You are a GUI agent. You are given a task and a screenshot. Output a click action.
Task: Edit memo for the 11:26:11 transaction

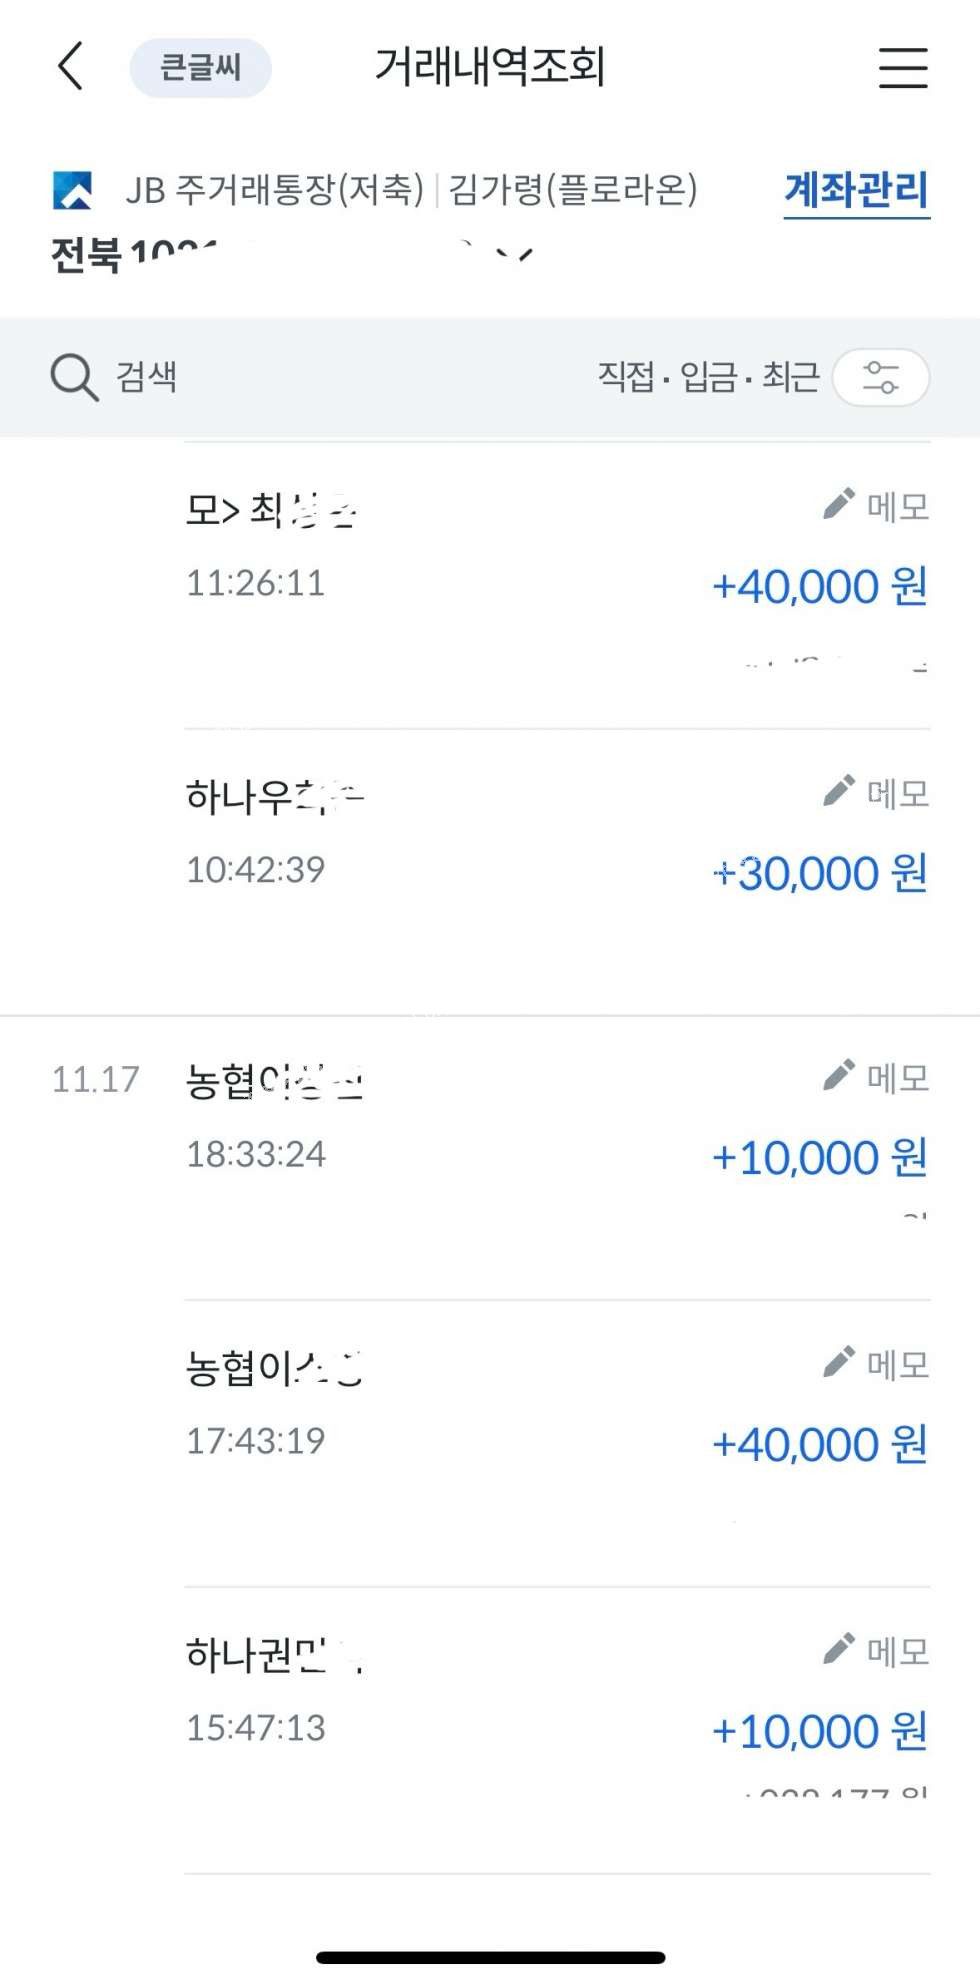tap(876, 507)
